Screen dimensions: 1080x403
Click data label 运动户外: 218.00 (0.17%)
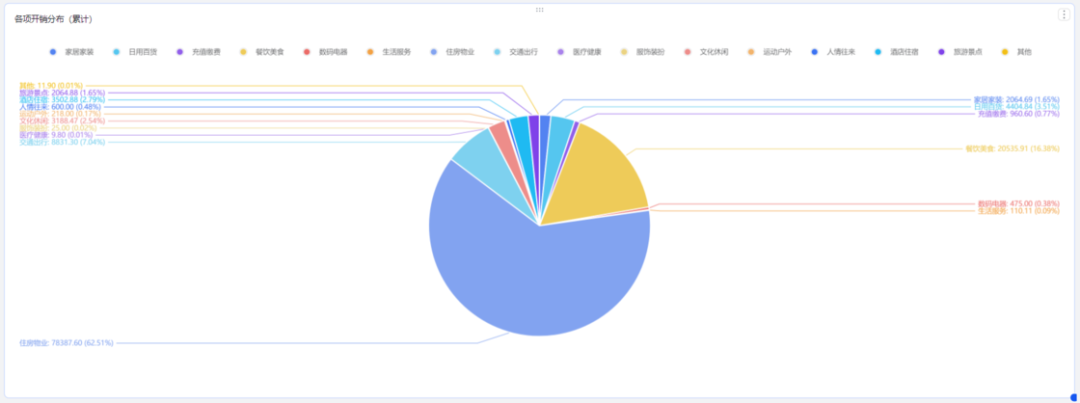click(x=60, y=114)
